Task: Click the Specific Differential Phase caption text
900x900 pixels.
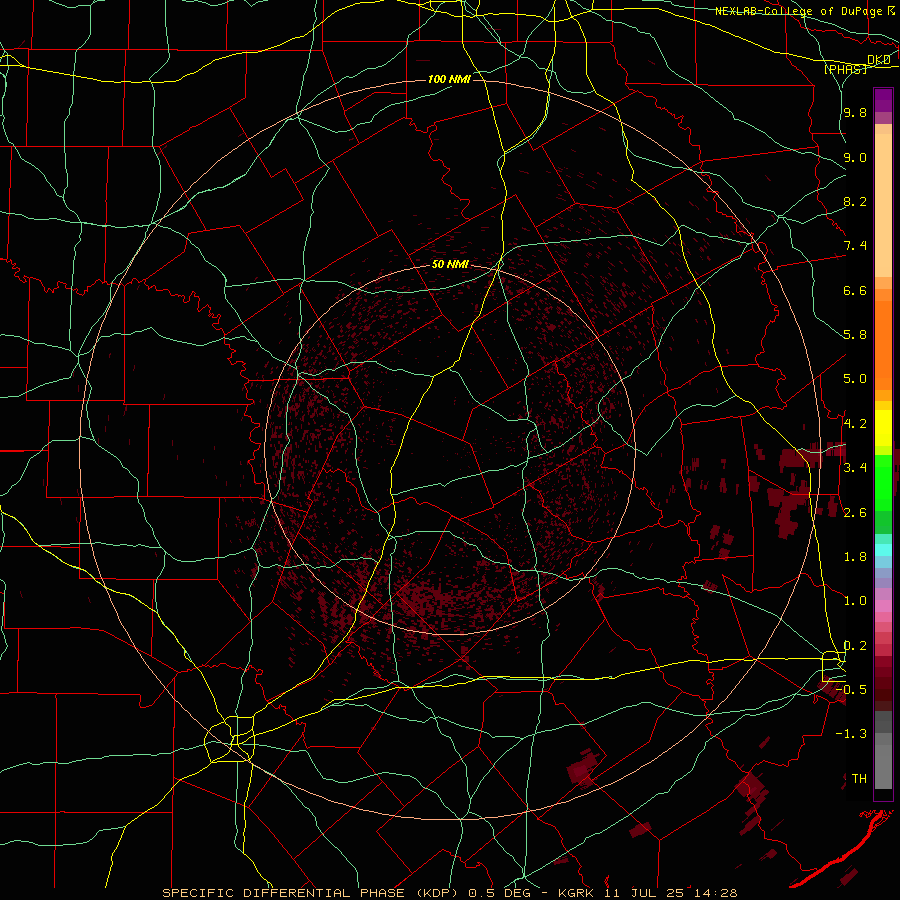Action: tap(450, 893)
